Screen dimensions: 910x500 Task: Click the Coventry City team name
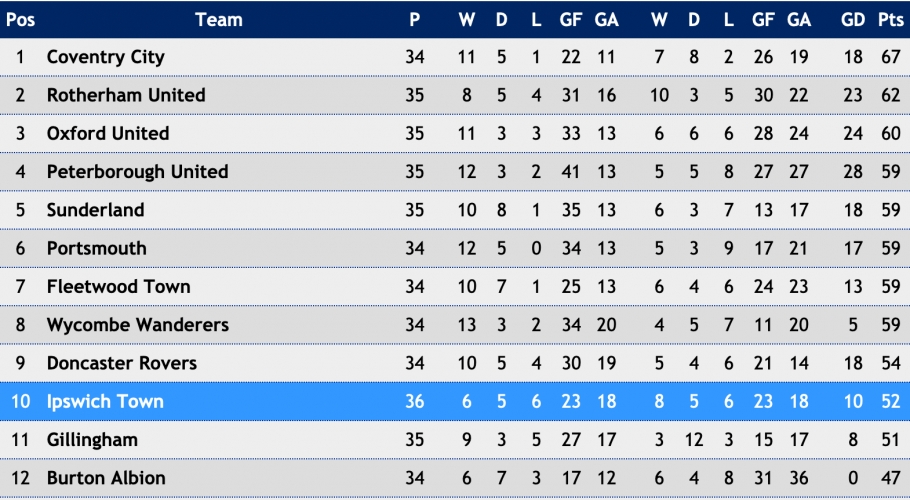click(x=106, y=57)
